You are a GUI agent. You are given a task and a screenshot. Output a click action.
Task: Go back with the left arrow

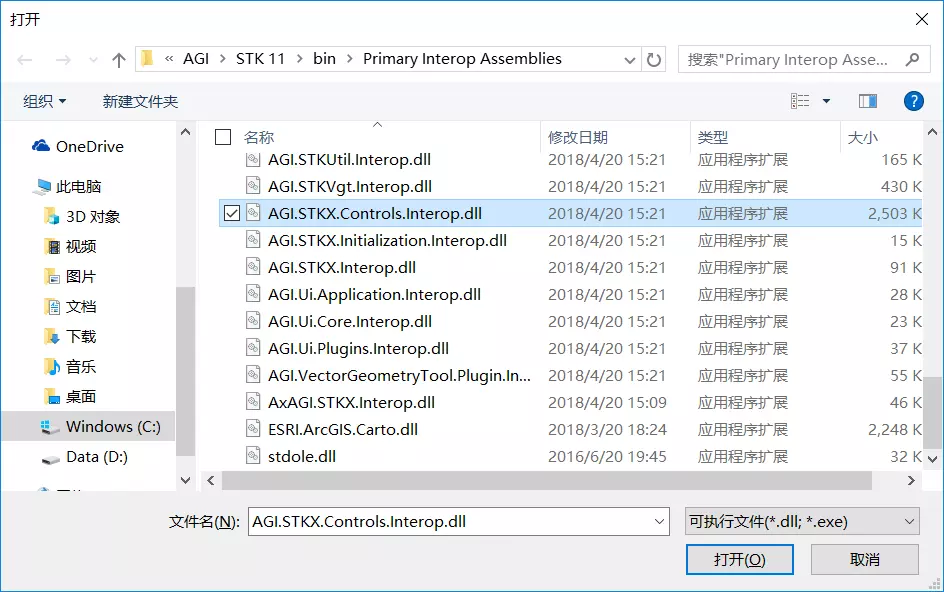point(25,60)
